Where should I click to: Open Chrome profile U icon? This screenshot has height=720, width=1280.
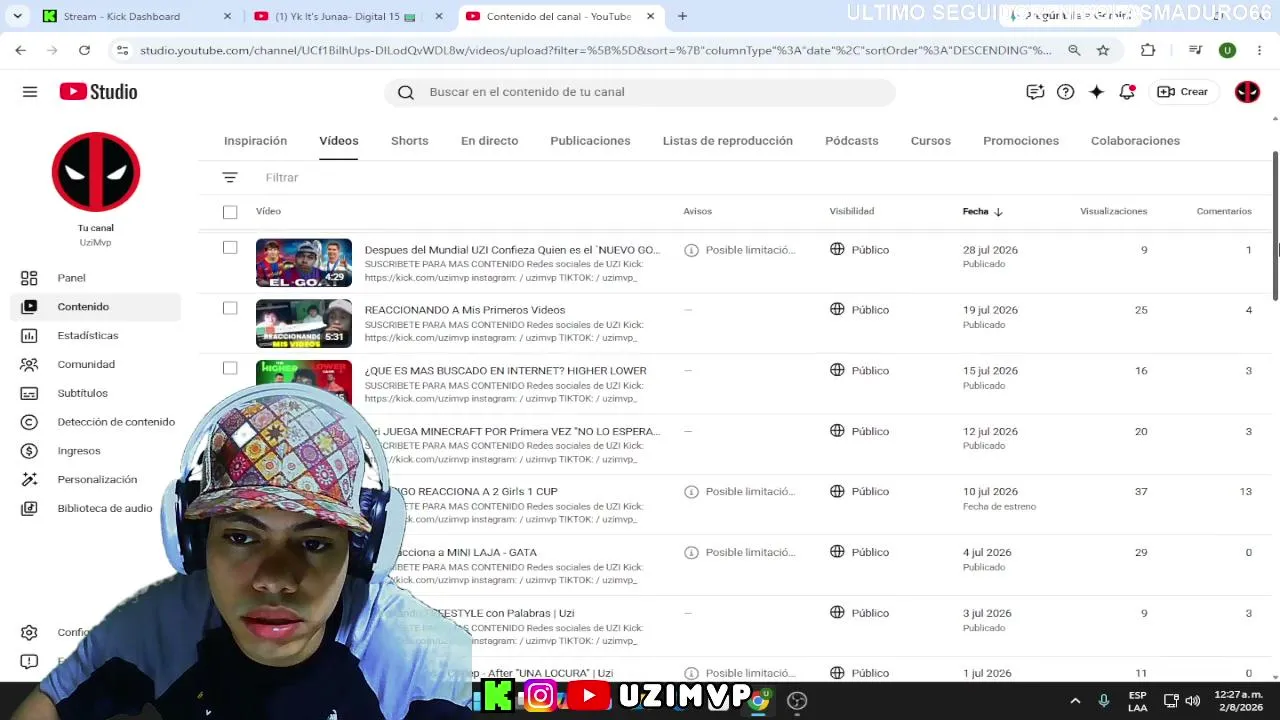point(1227,50)
